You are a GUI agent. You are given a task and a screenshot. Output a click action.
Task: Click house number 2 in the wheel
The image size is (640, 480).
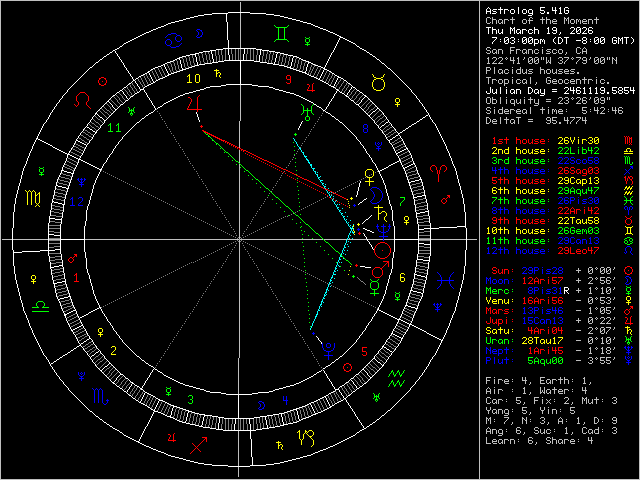pyautogui.click(x=113, y=351)
